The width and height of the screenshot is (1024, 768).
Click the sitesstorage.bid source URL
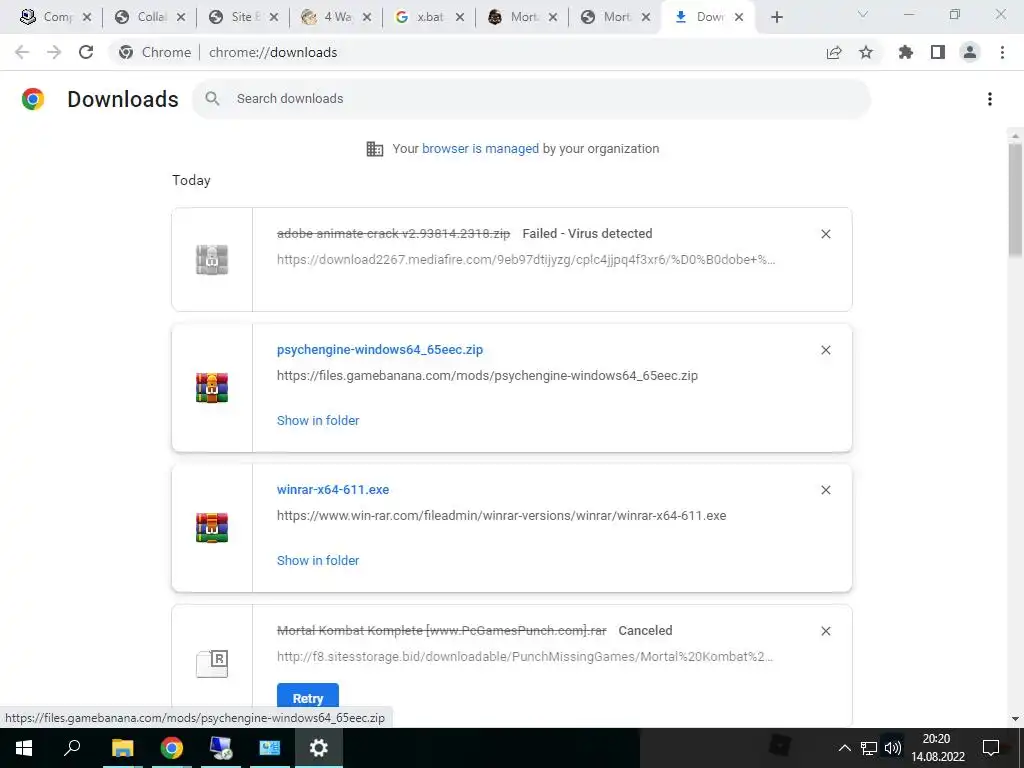tap(524, 656)
